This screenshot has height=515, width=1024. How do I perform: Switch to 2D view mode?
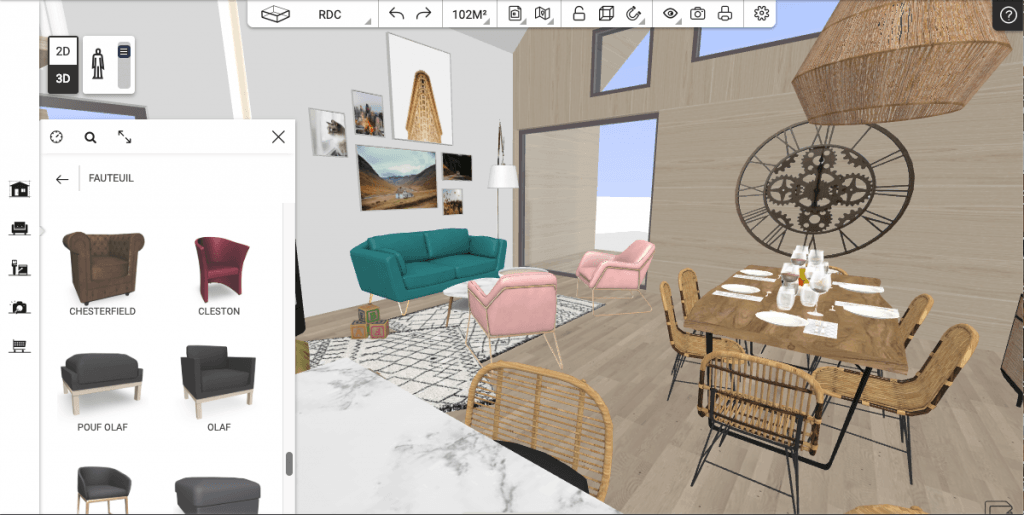pyautogui.click(x=63, y=51)
